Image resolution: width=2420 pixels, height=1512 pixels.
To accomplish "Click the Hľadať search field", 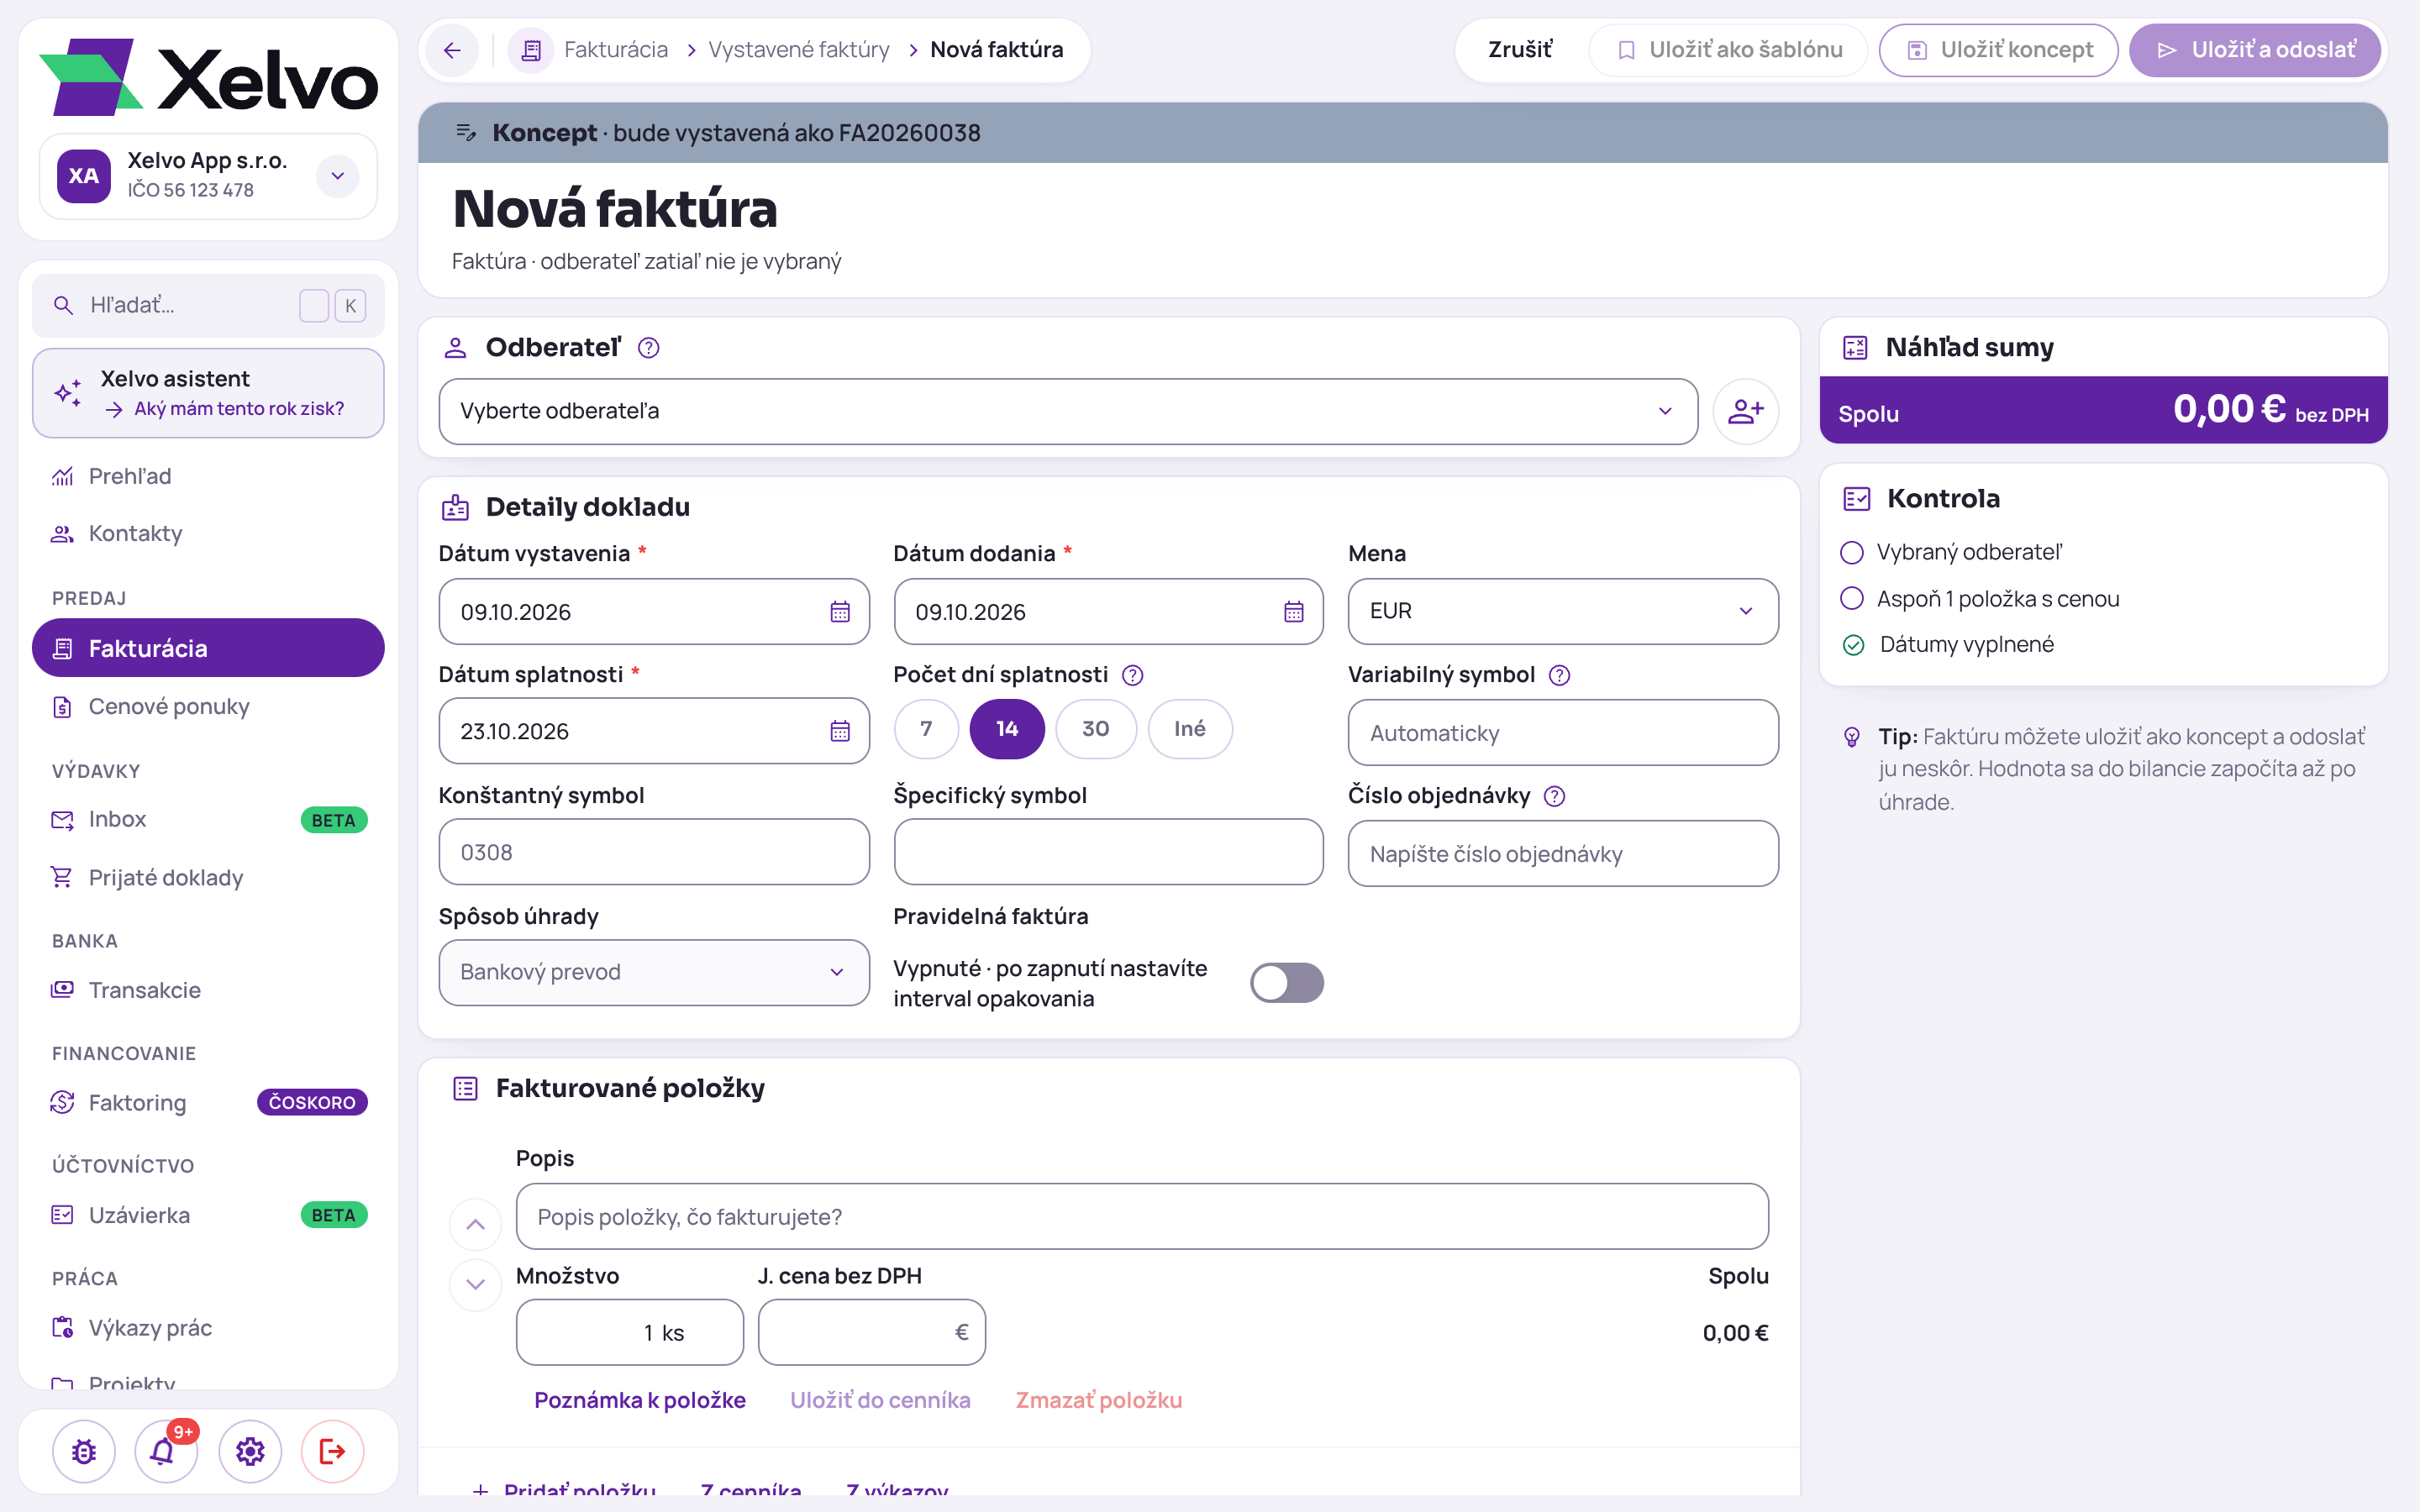I will (x=208, y=305).
